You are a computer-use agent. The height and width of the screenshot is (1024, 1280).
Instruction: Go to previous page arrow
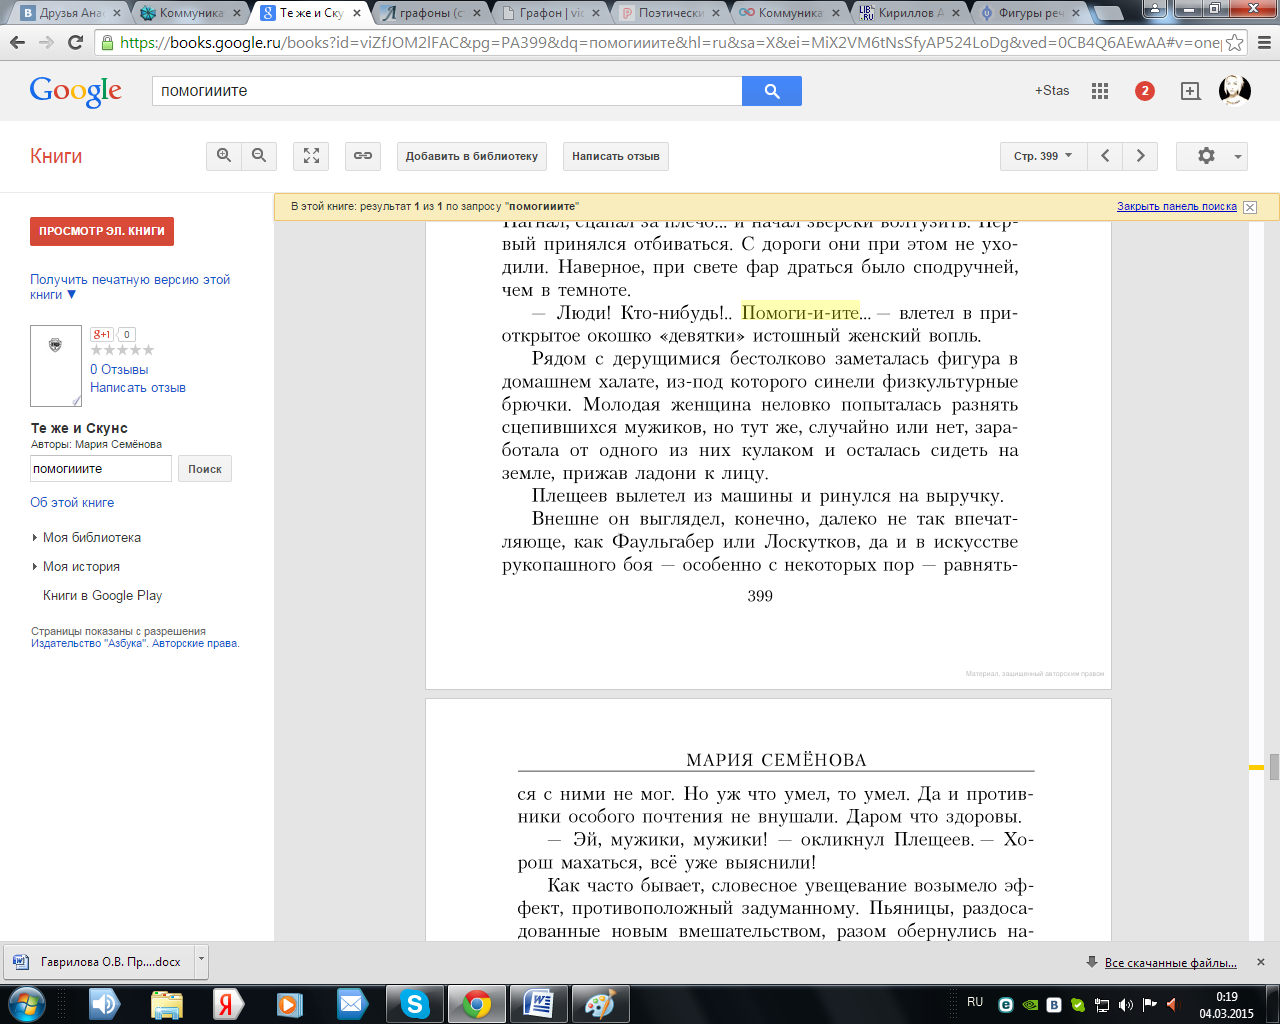(1105, 156)
